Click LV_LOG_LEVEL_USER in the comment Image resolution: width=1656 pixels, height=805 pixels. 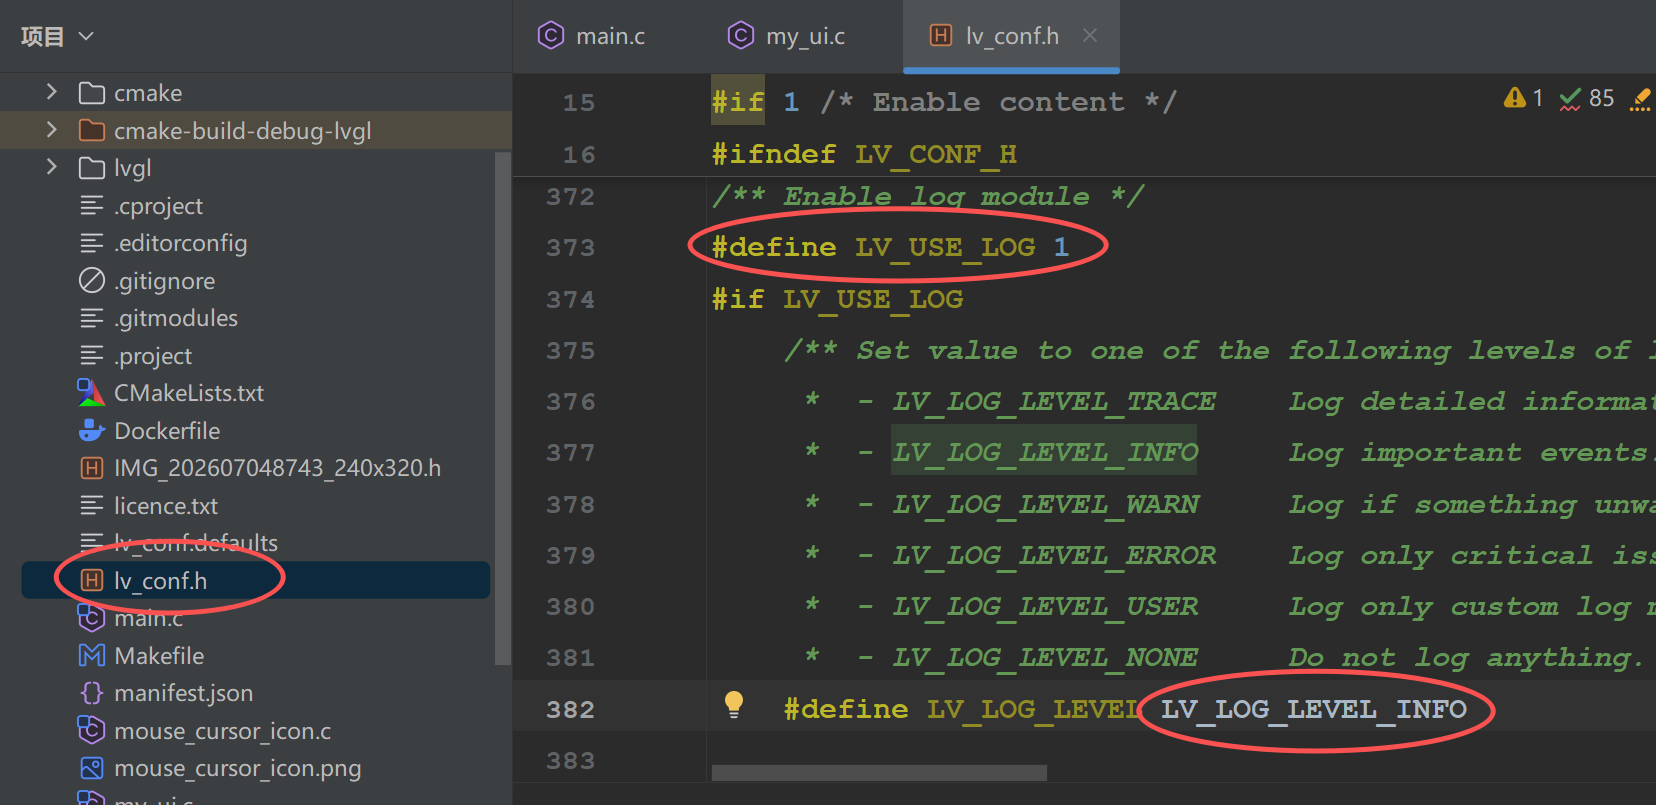point(1045,606)
